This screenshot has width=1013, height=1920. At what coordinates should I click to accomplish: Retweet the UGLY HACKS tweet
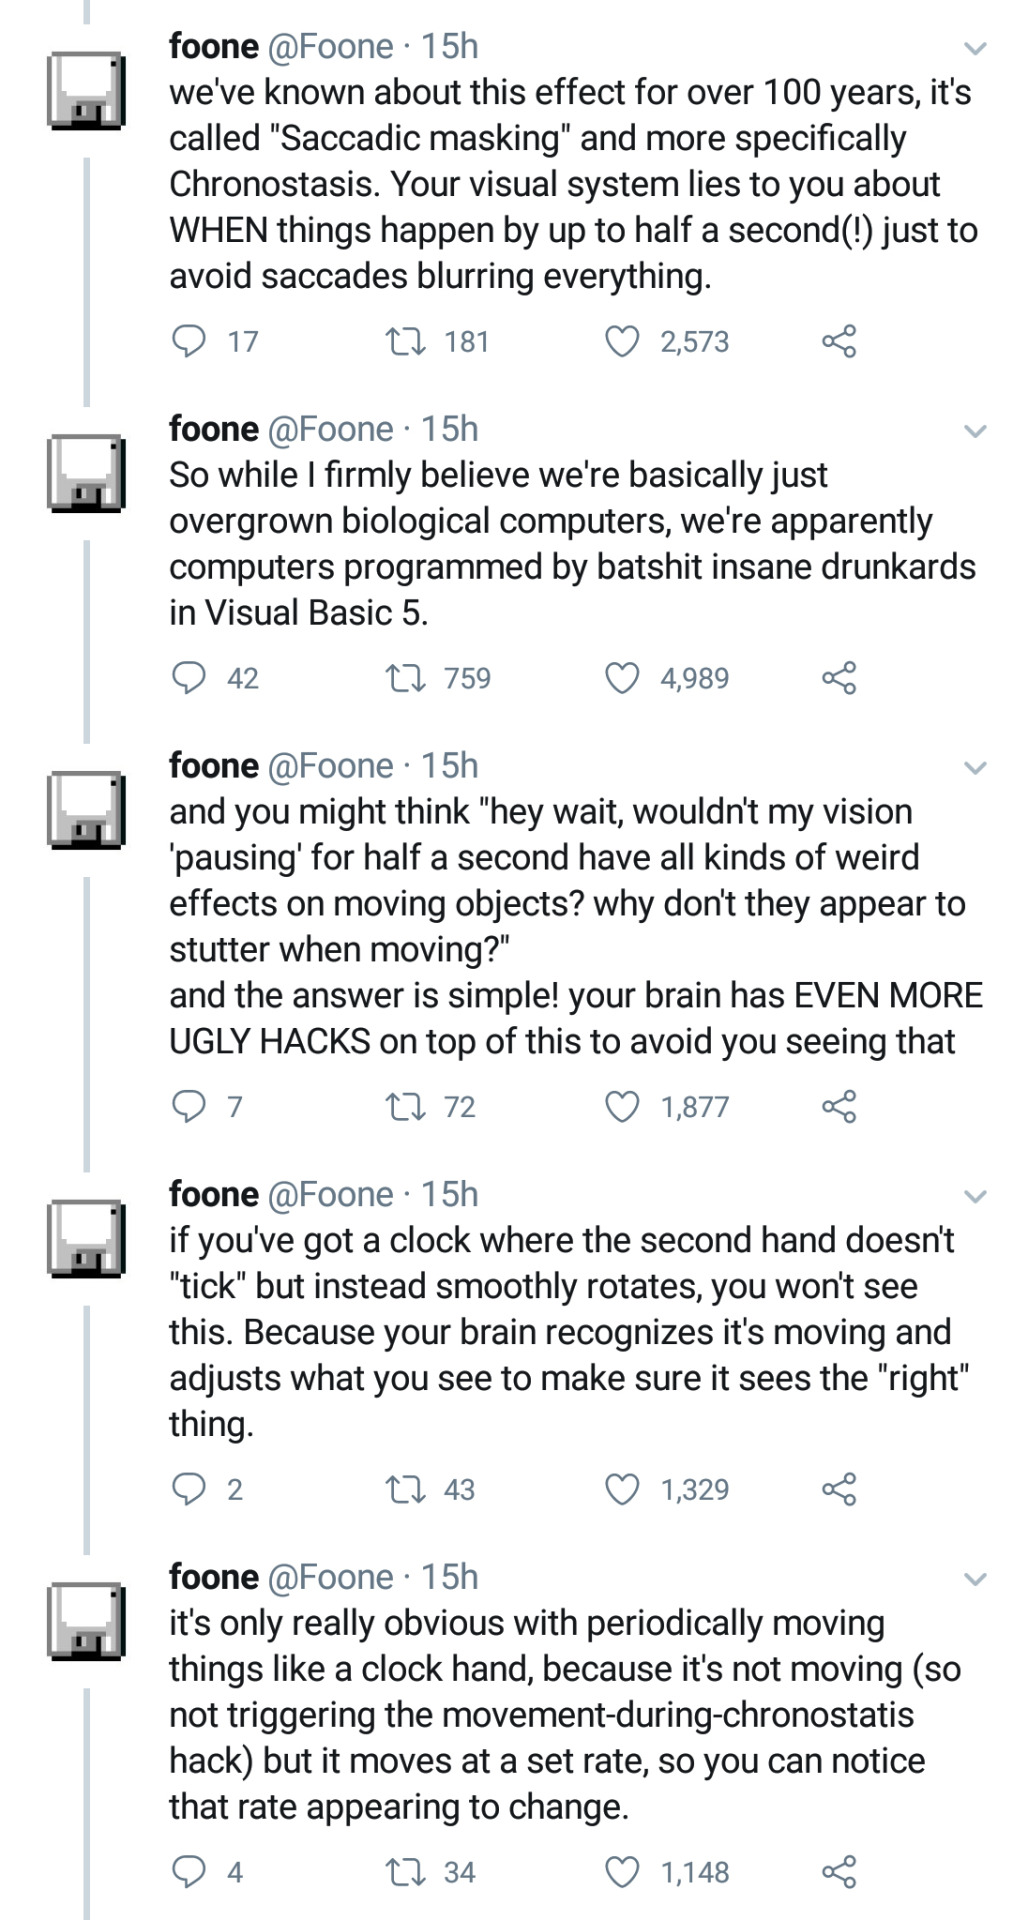[404, 1107]
